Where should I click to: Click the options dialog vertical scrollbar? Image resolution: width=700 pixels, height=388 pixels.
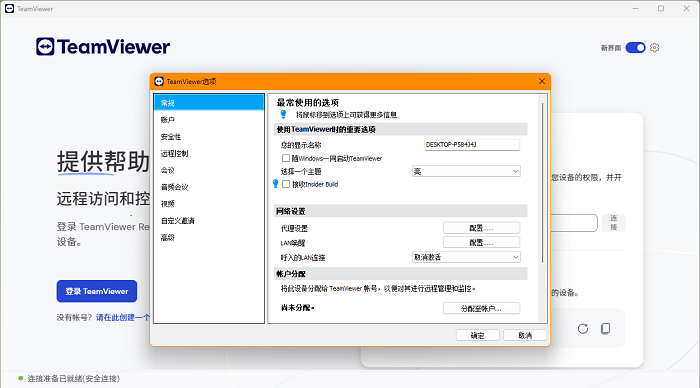point(542,183)
